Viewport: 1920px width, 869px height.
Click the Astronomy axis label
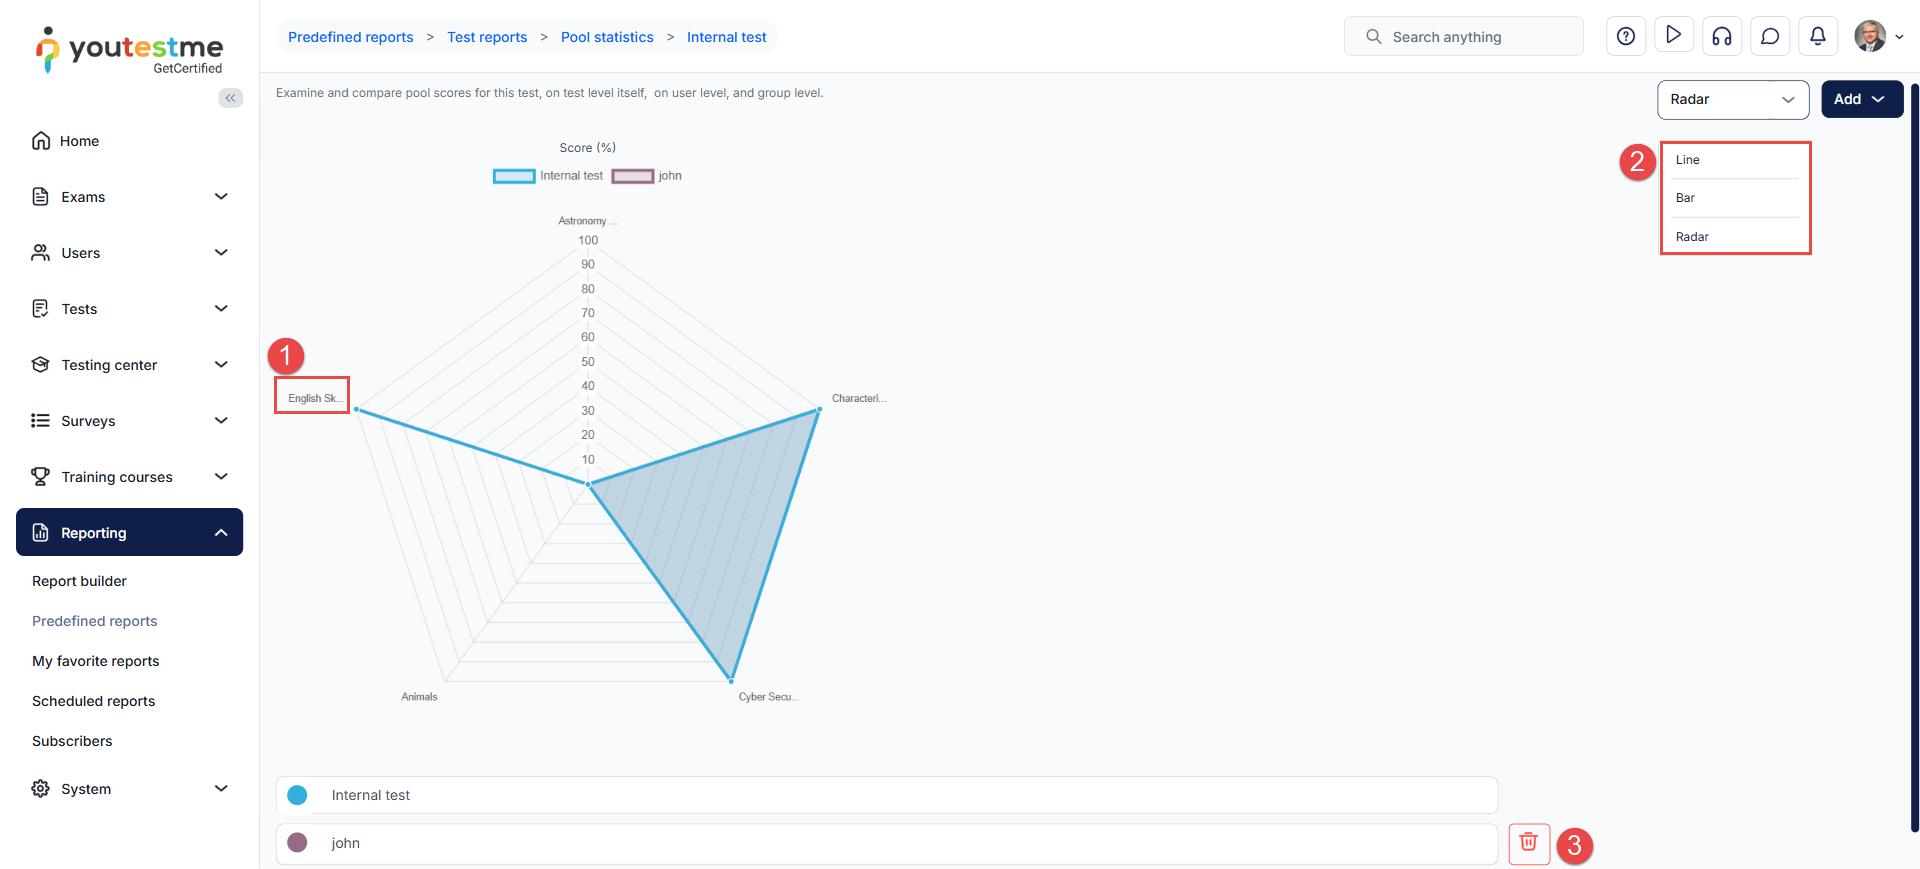tap(587, 221)
